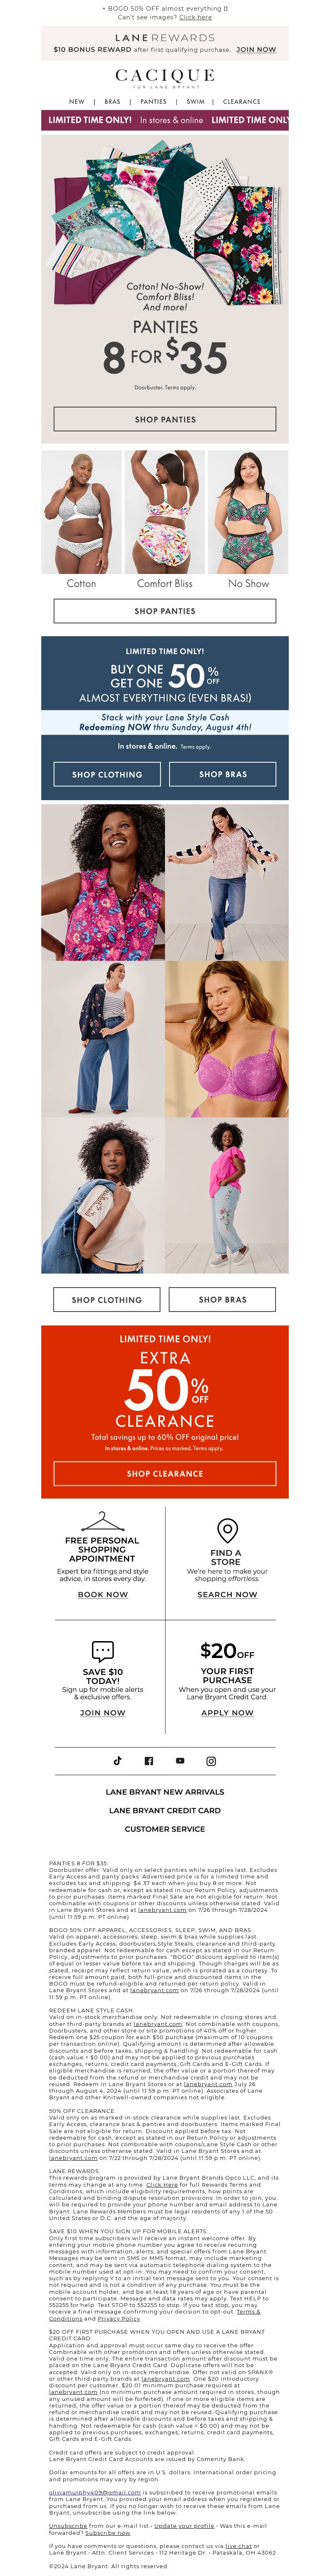Open the Instagram social icon
The width and height of the screenshot is (330, 2576).
[x=211, y=1760]
